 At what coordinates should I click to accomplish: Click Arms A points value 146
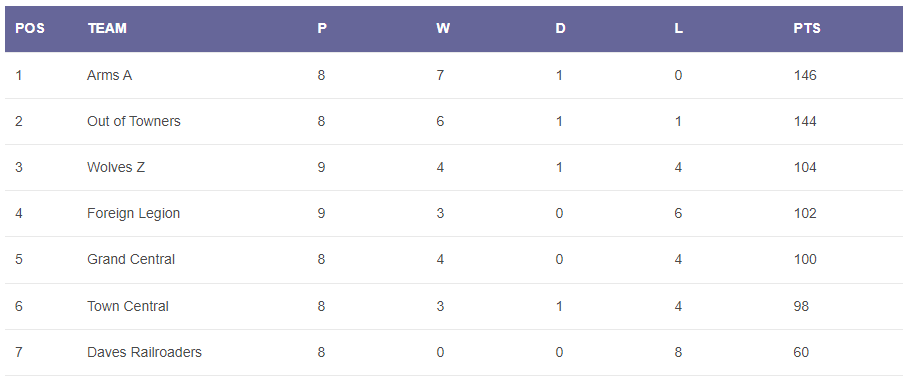(x=805, y=75)
